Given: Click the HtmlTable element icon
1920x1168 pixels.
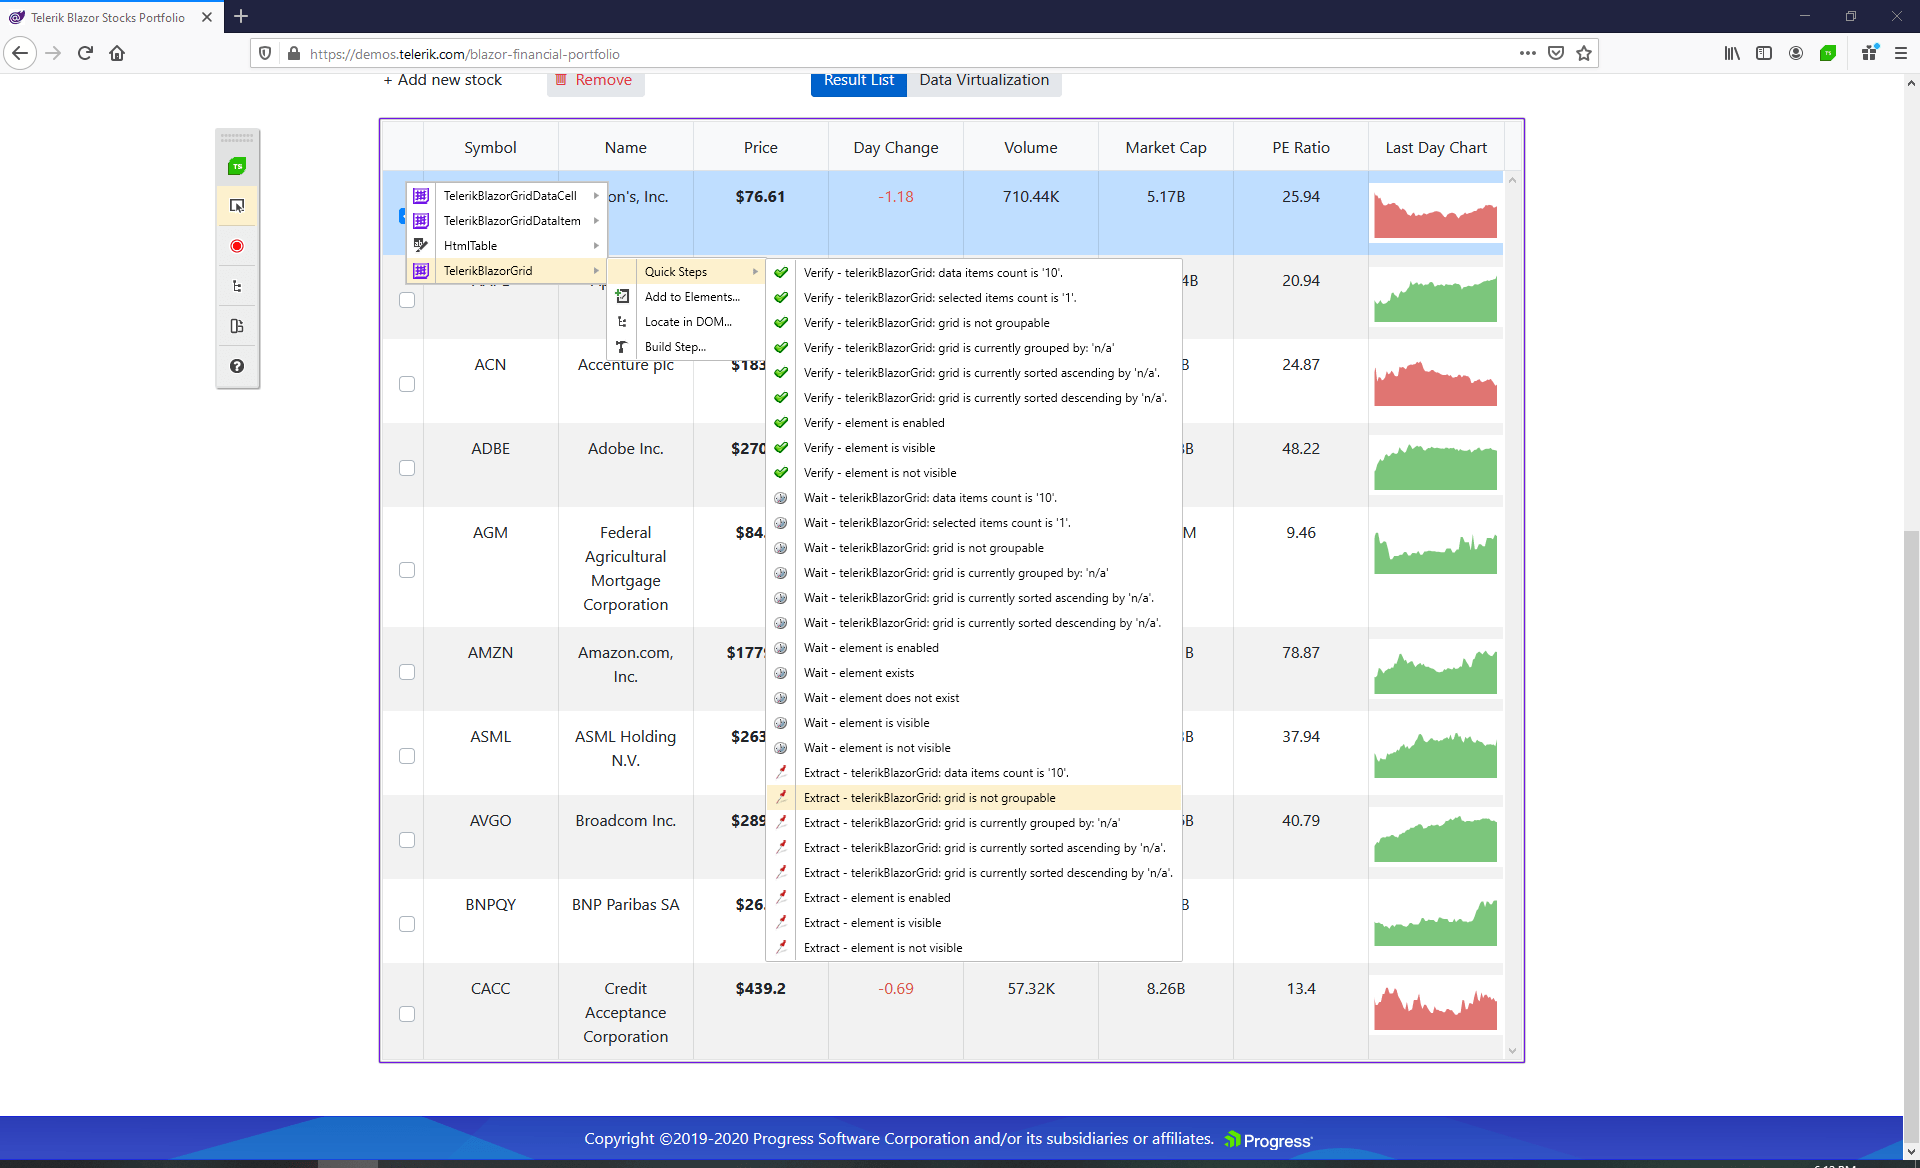Looking at the screenshot, I should tap(421, 245).
